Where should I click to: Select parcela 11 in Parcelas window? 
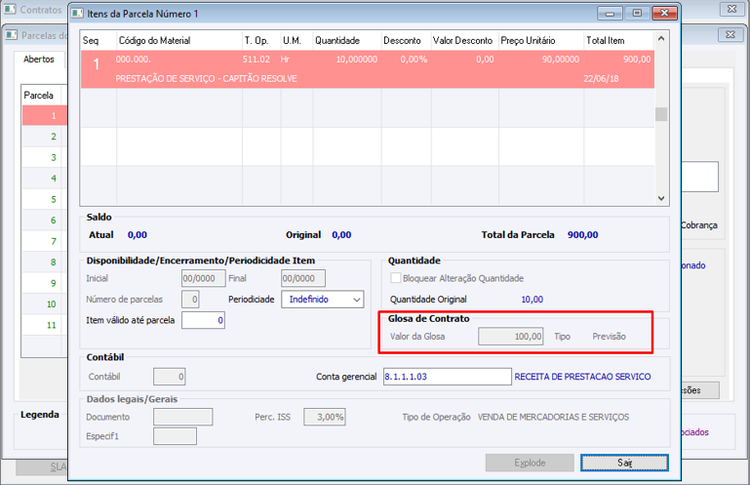44,325
